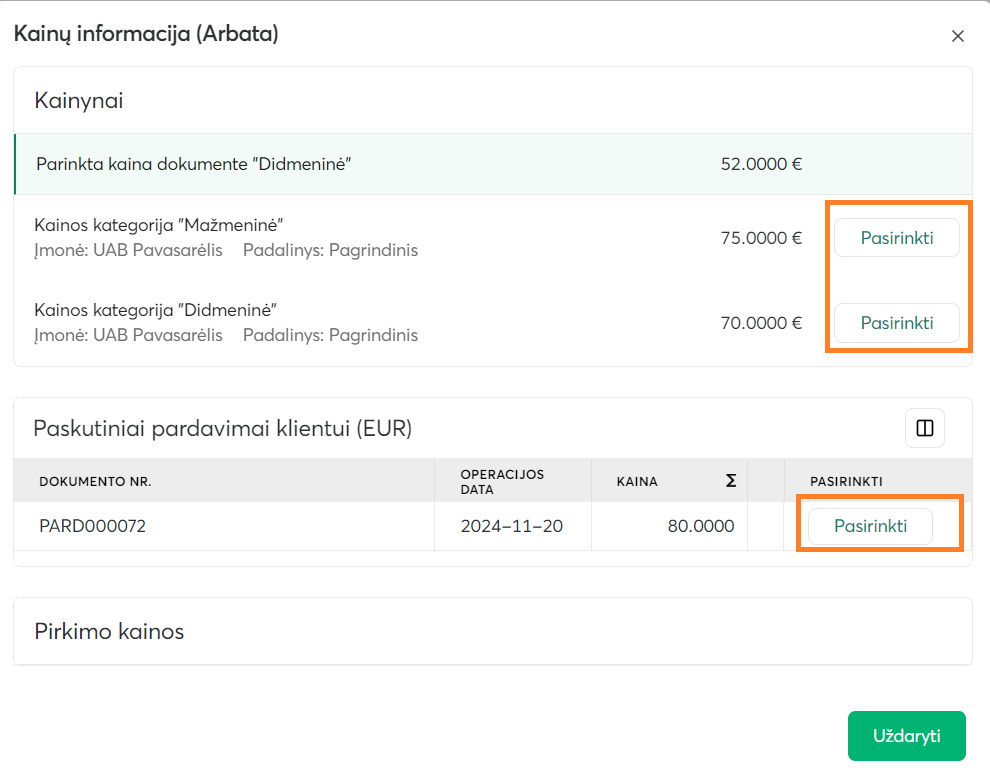Viewport: 990px width, 783px height.
Task: Select the PARD000072 document number cell
Action: (92, 526)
